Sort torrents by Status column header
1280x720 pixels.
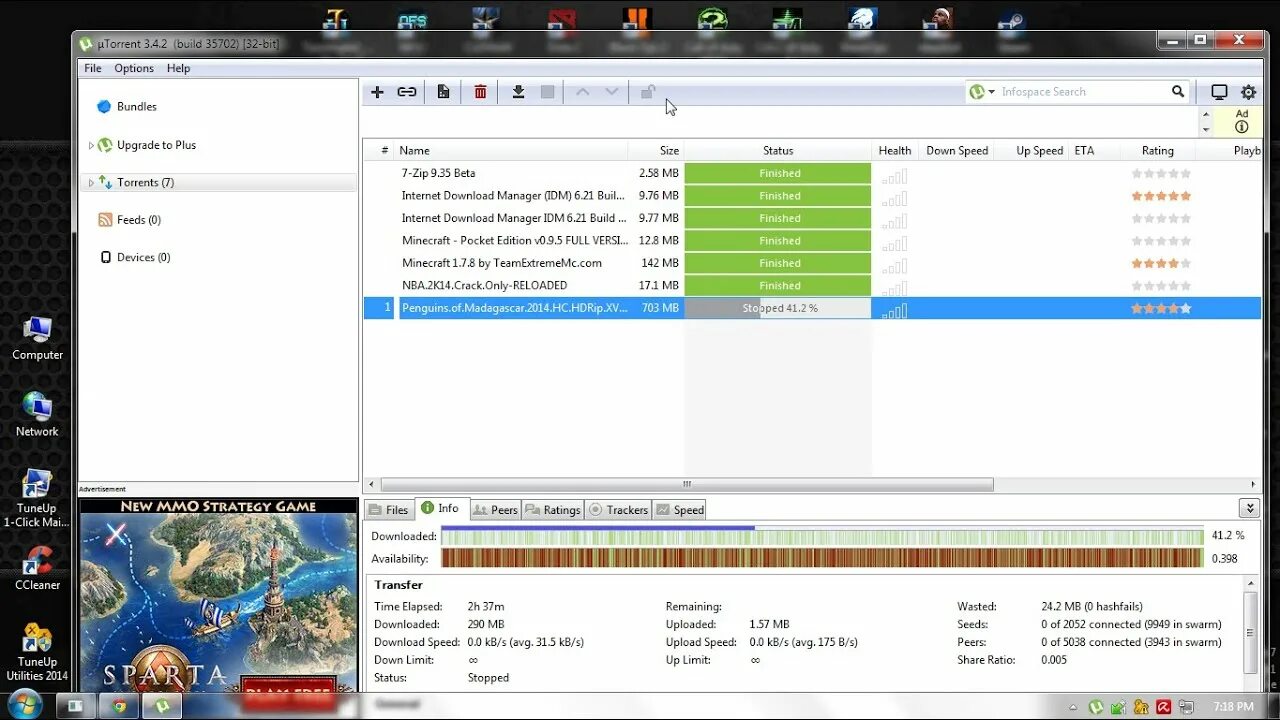coord(778,151)
